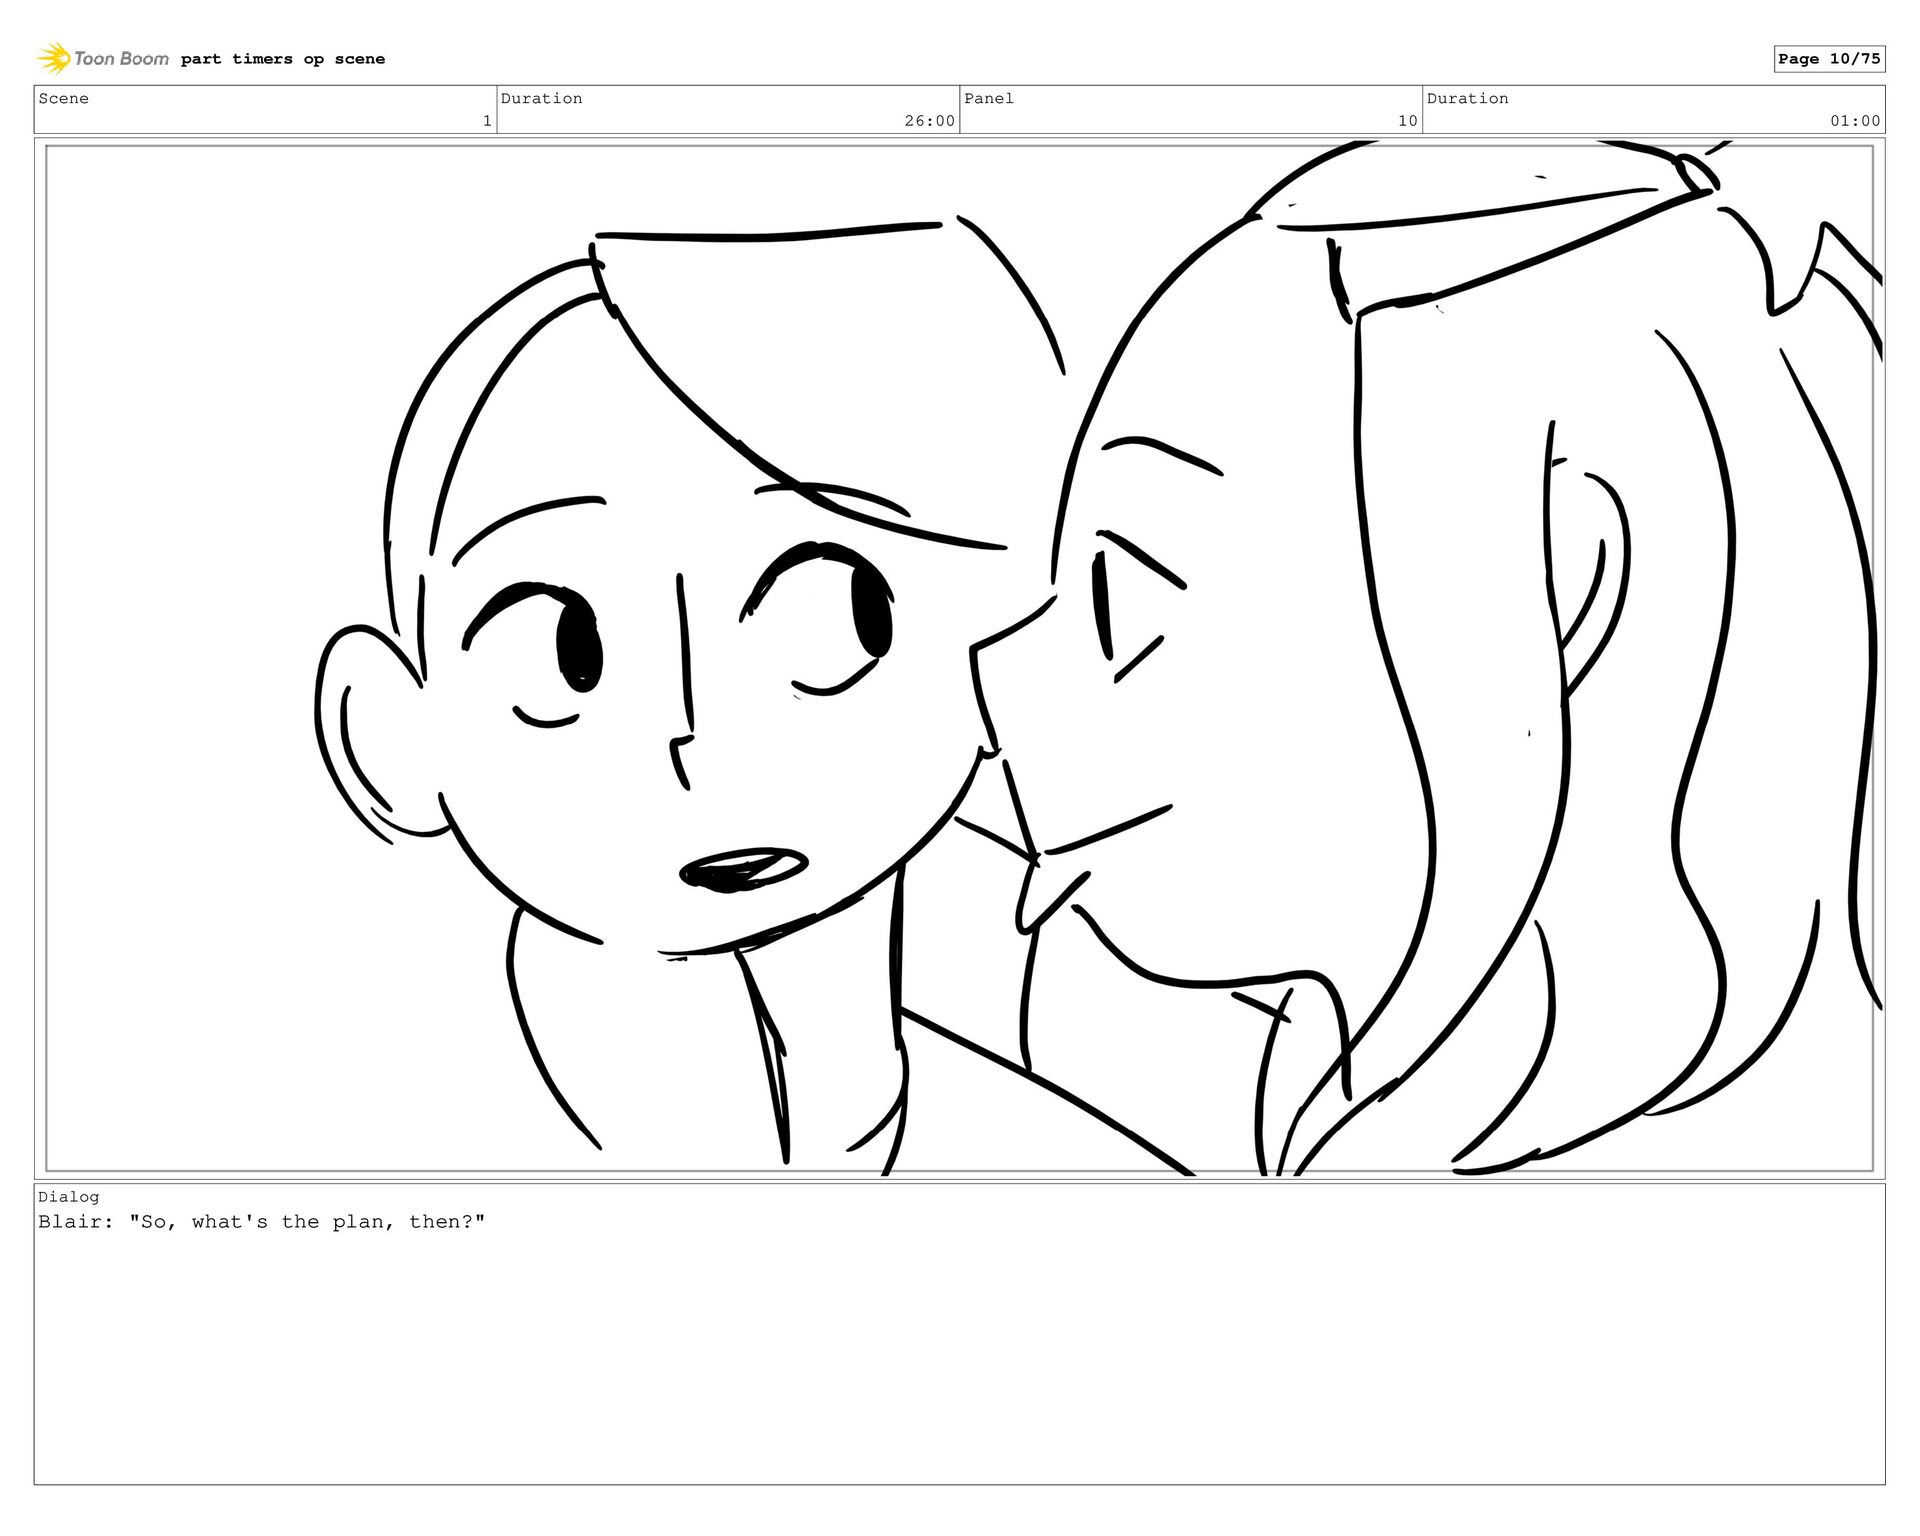Viewport: 1920px width, 1536px height.
Task: Click the storyboard panel drawing
Action: (x=959, y=659)
